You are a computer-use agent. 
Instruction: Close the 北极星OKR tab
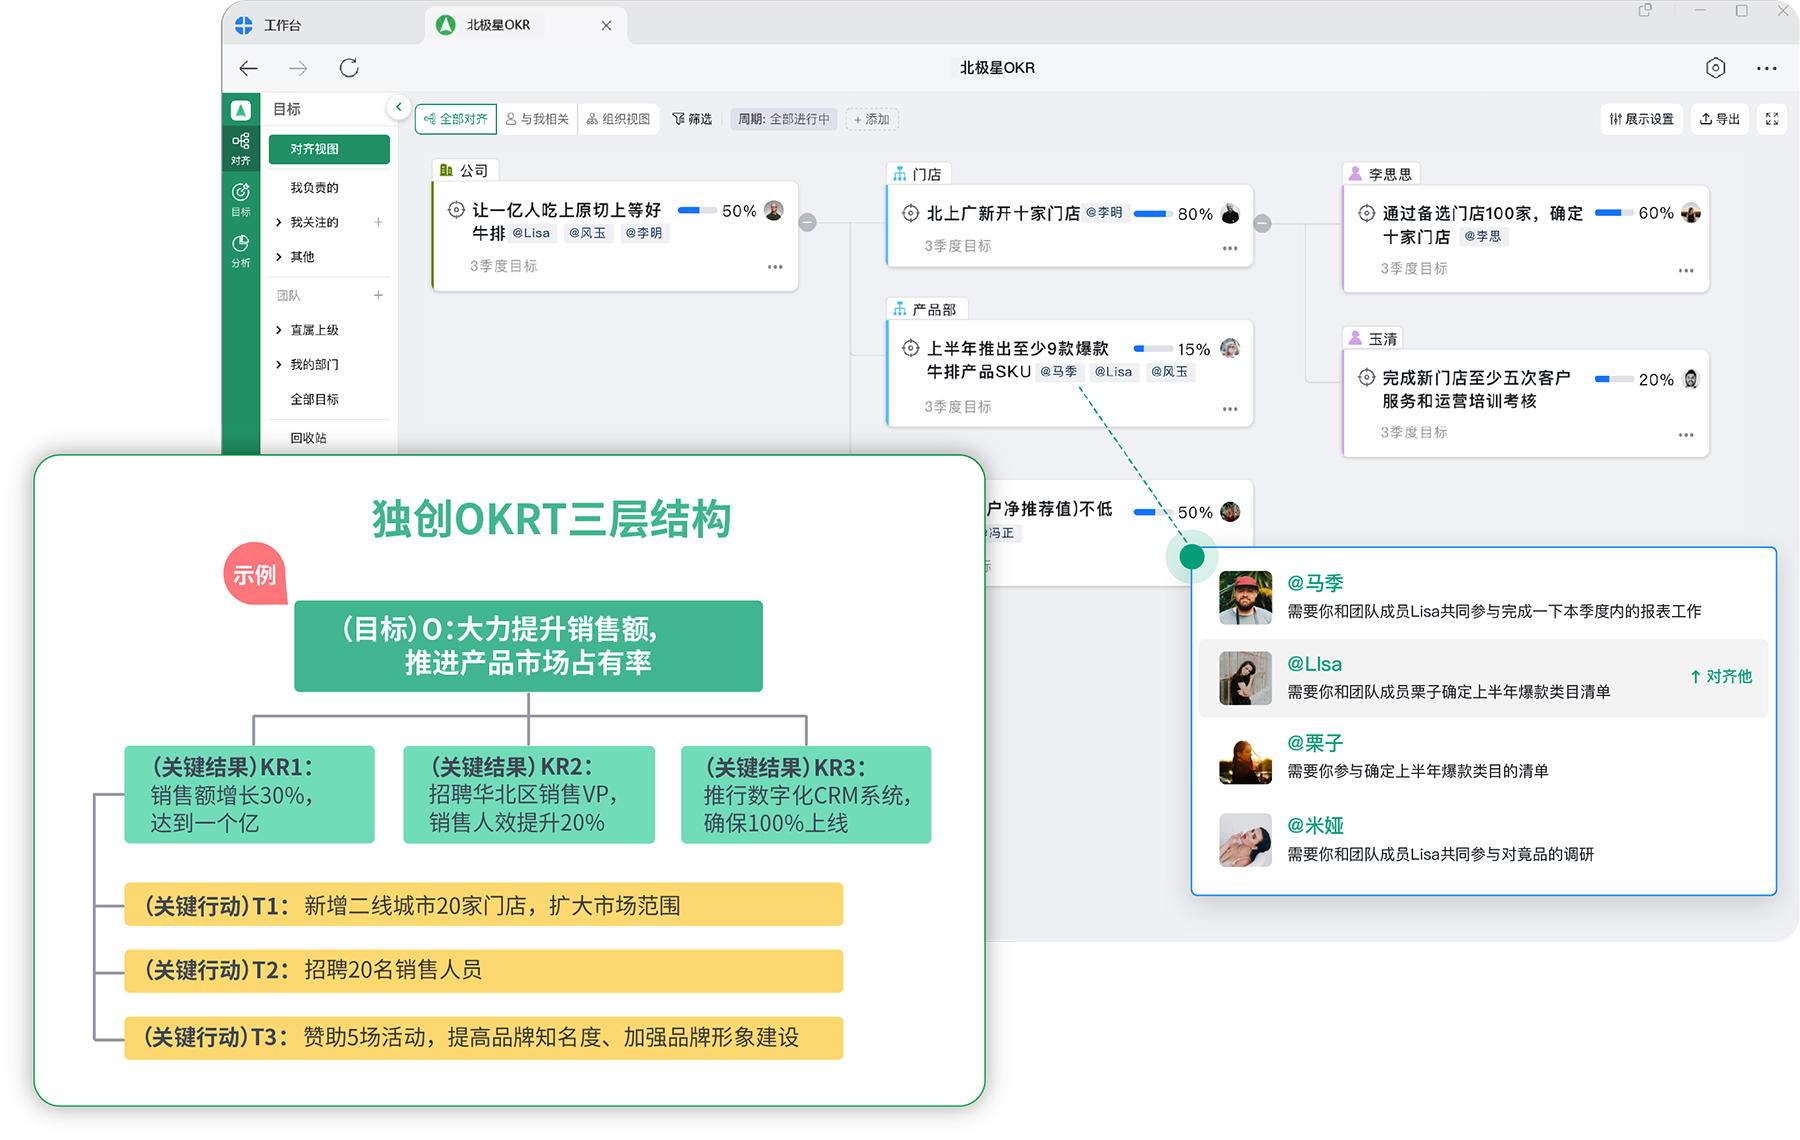pyautogui.click(x=606, y=25)
